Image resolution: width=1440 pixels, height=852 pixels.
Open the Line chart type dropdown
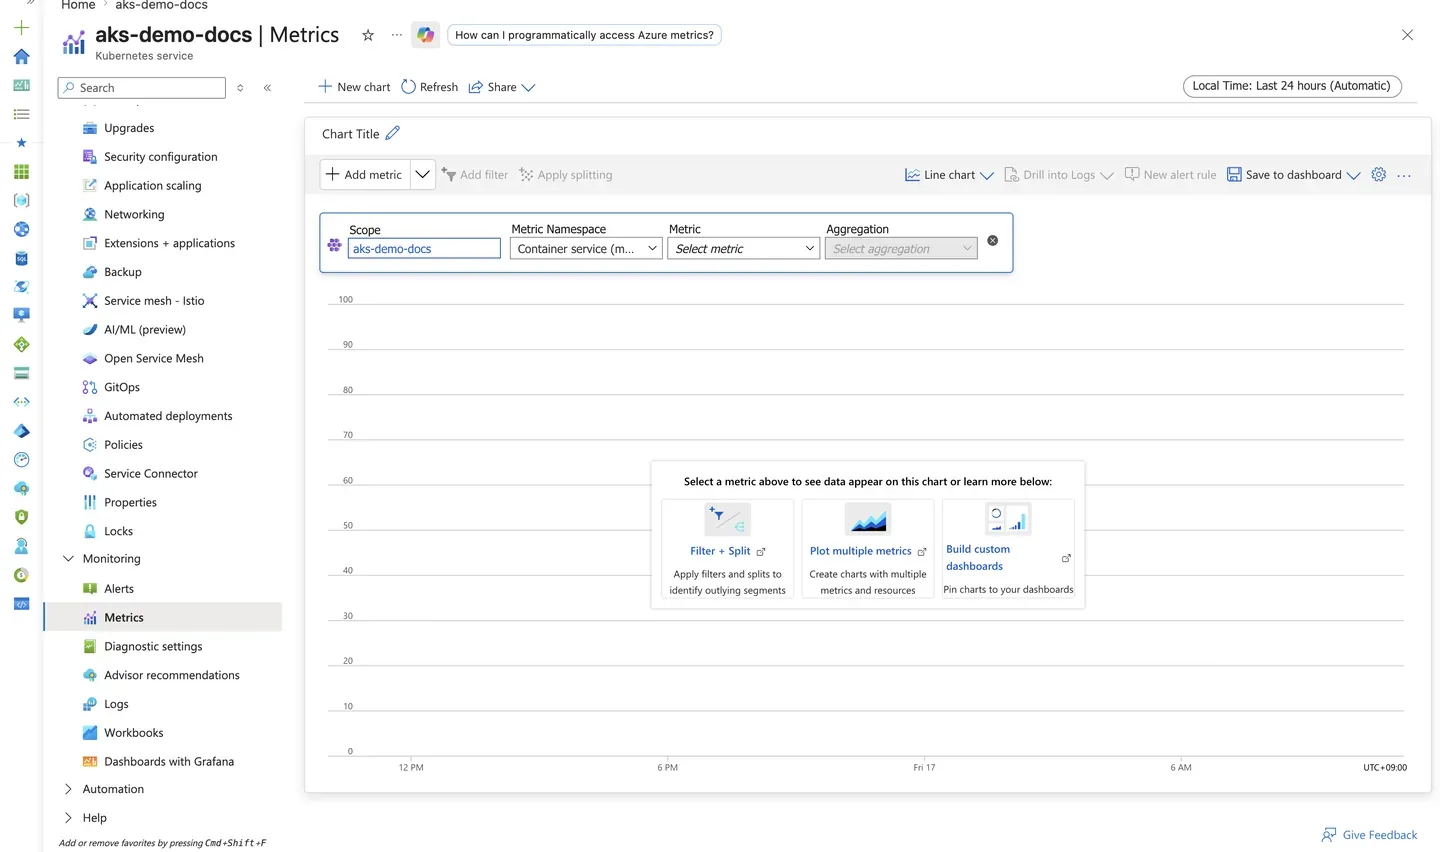(949, 175)
